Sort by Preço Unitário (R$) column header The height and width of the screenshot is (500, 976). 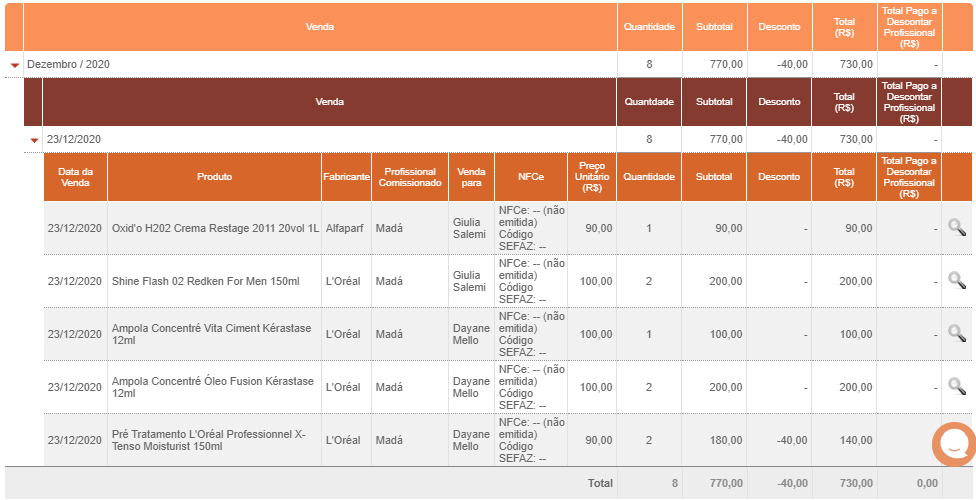pos(592,177)
